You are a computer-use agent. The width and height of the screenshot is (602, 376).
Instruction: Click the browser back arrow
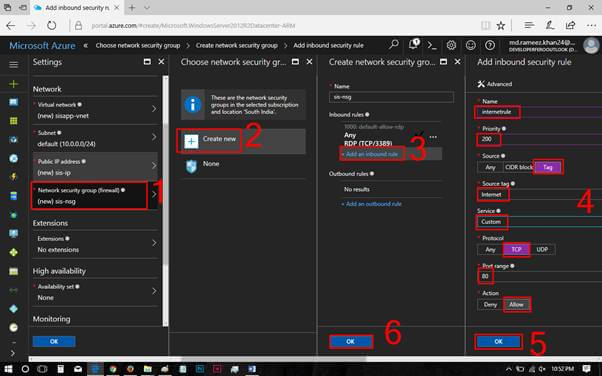click(11, 26)
